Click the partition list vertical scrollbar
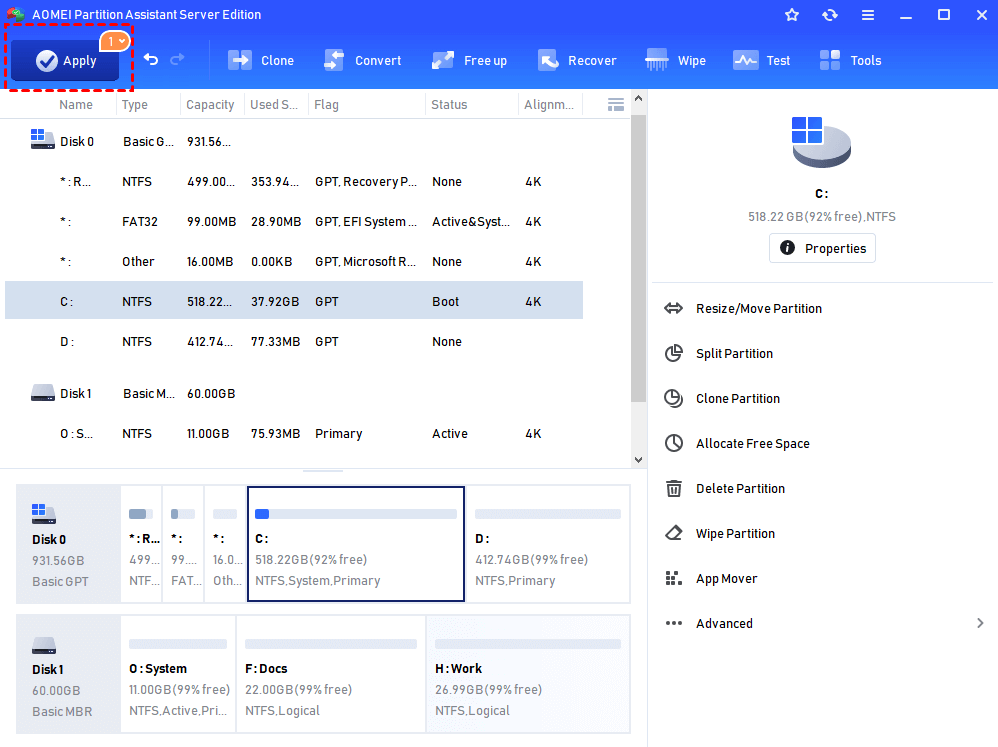 pos(638,258)
